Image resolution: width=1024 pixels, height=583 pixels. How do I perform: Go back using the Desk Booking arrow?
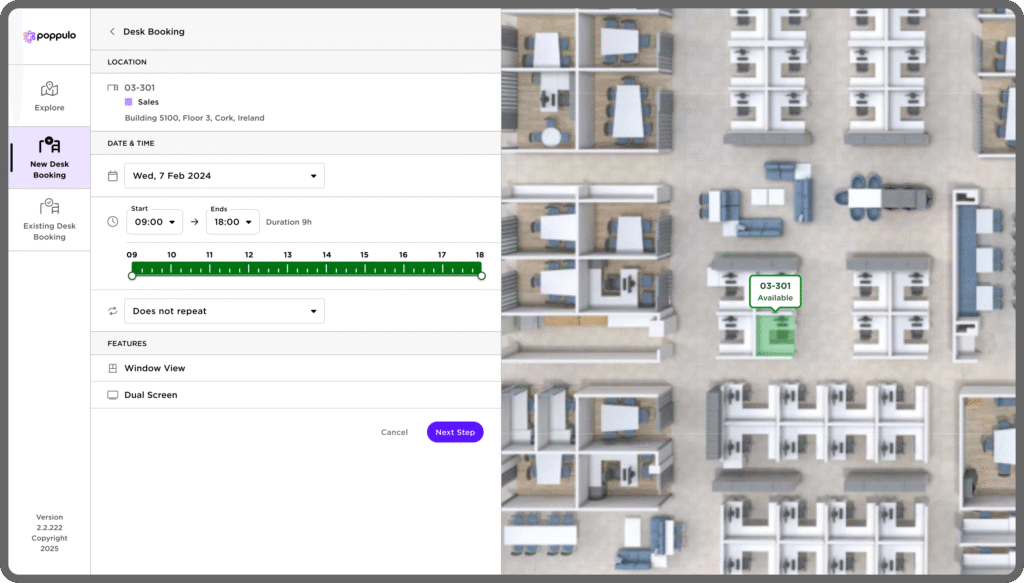click(112, 32)
